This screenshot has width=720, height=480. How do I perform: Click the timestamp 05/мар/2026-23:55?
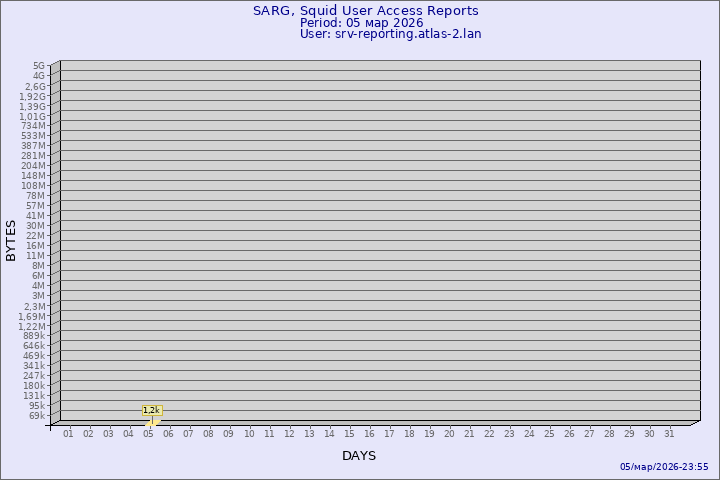[664, 467]
